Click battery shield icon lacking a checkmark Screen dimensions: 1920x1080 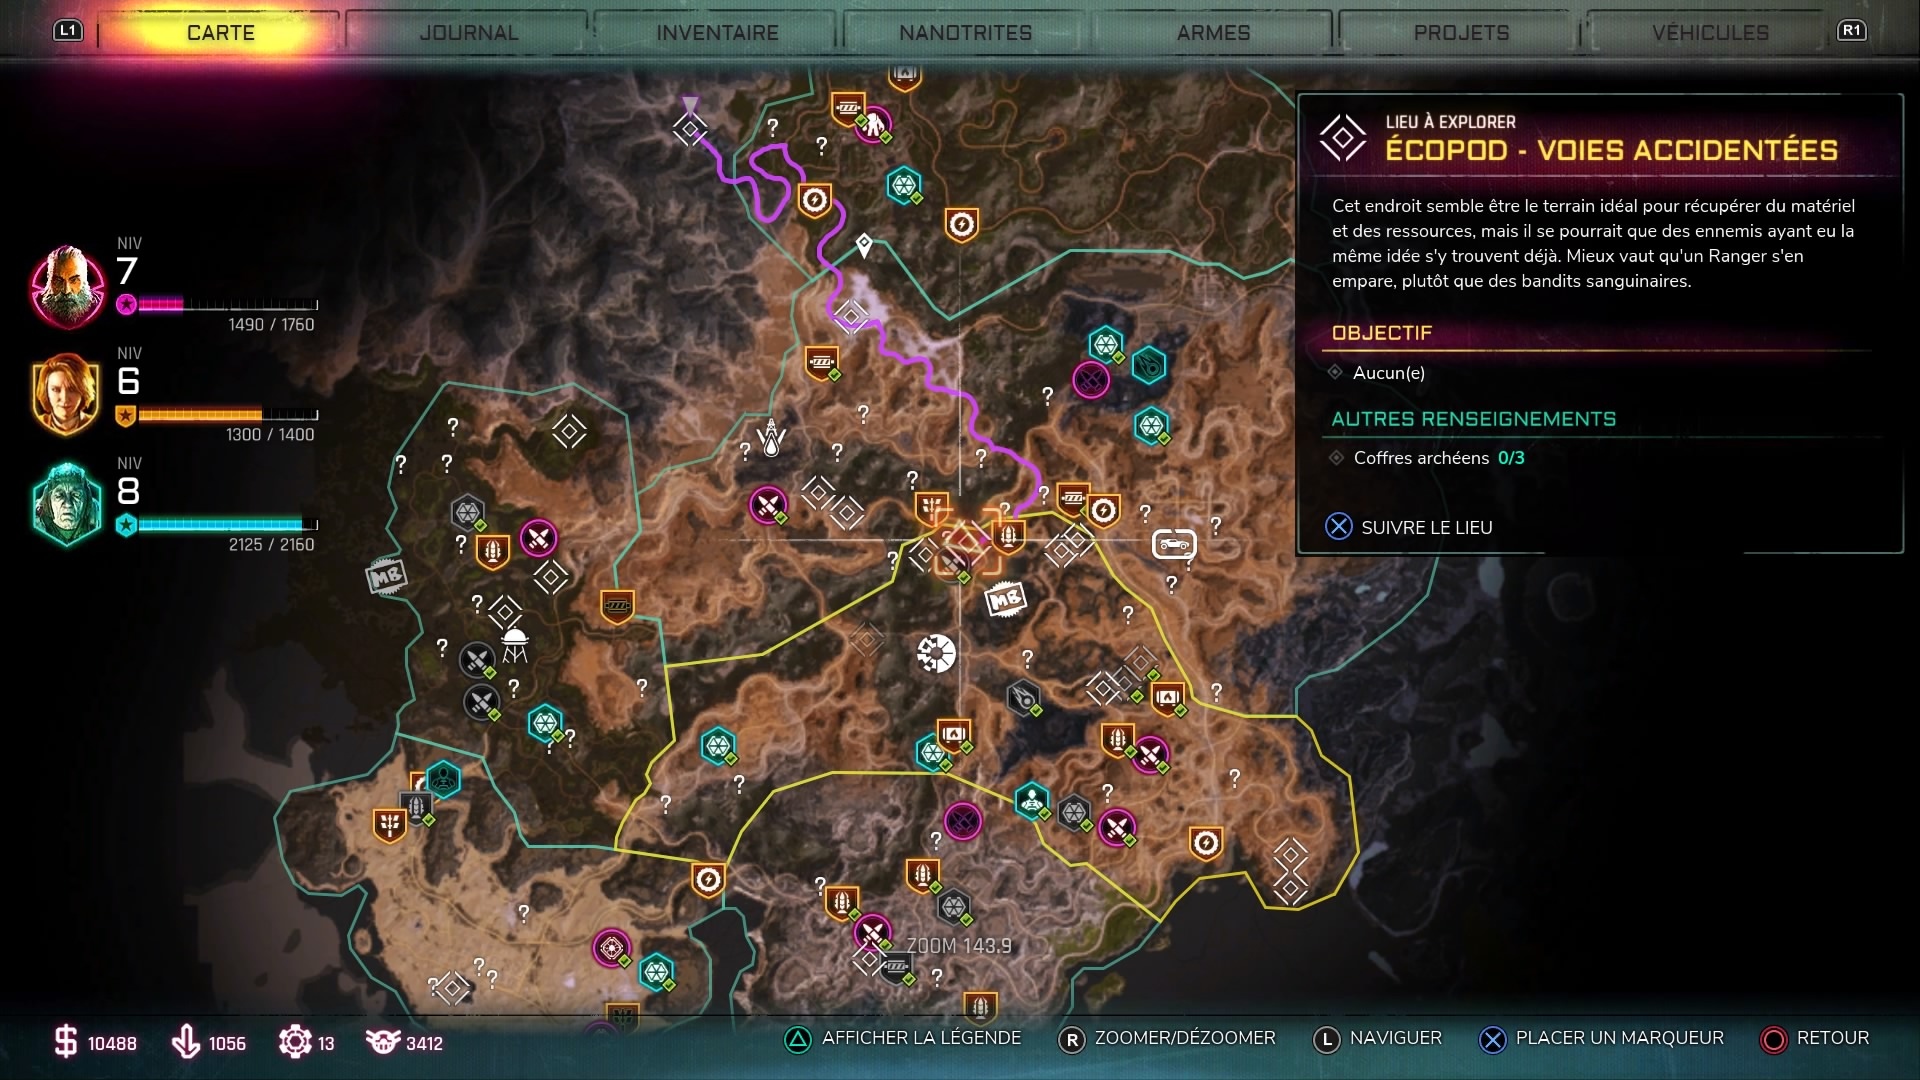(x=617, y=606)
